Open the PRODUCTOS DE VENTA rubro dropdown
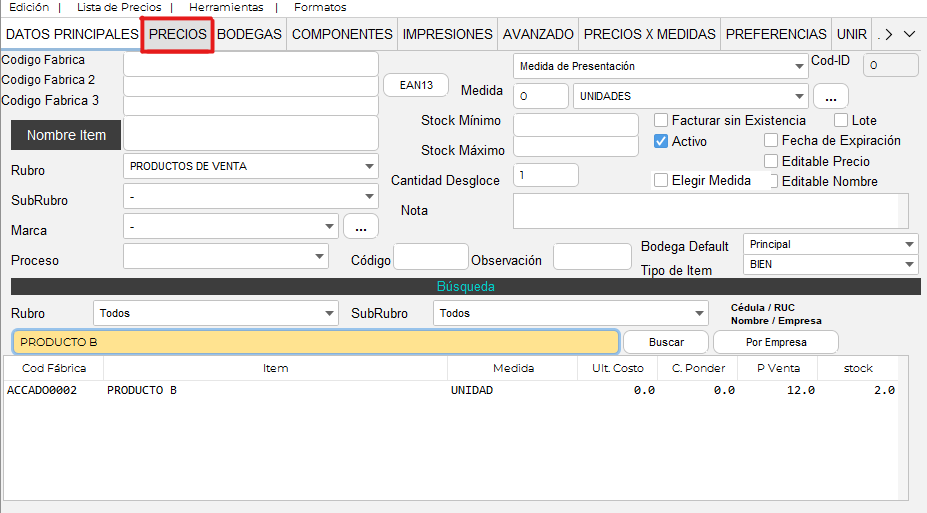 (250, 166)
